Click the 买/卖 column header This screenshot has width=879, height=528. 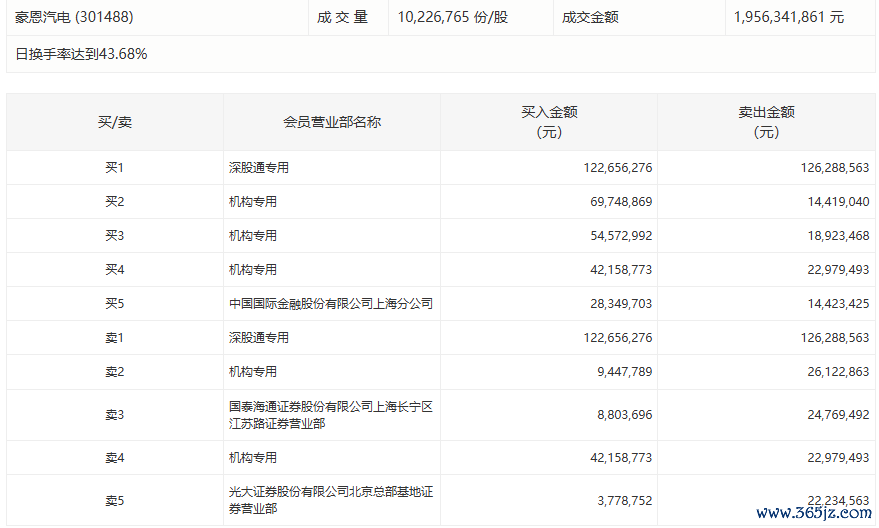(x=114, y=122)
